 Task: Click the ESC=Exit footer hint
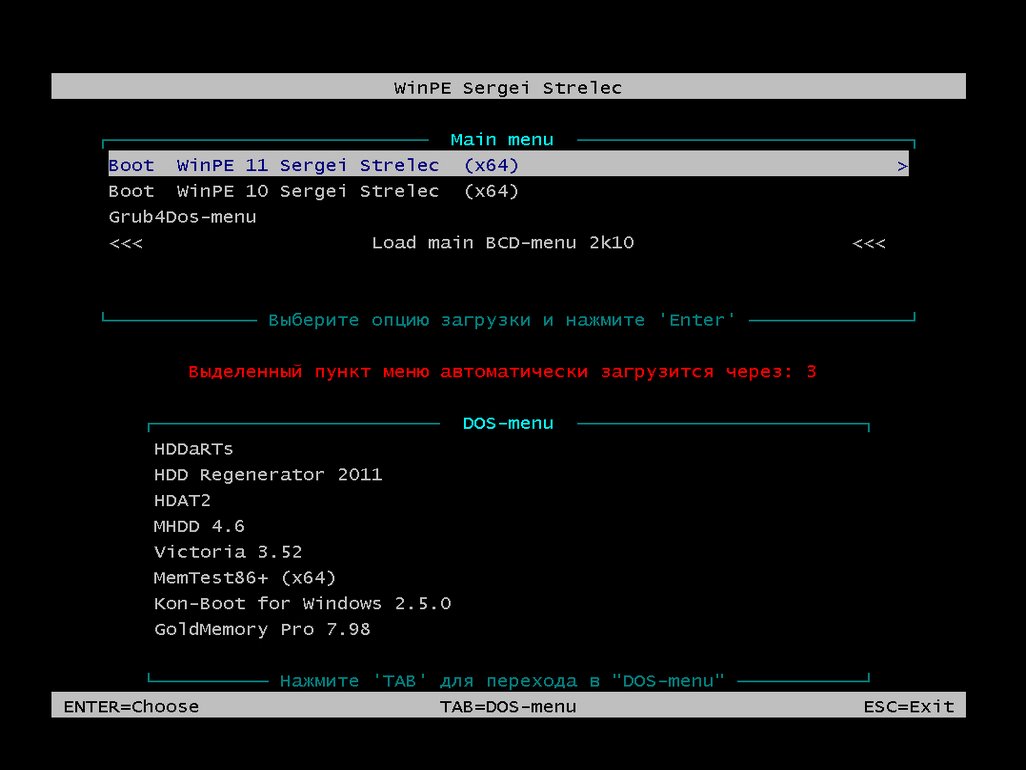coord(909,707)
